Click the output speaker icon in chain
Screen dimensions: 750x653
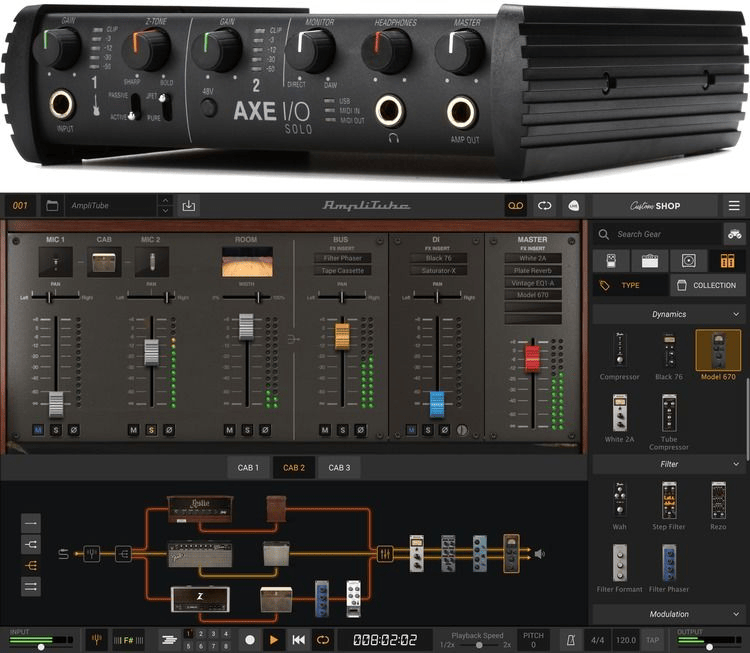pyautogui.click(x=540, y=554)
